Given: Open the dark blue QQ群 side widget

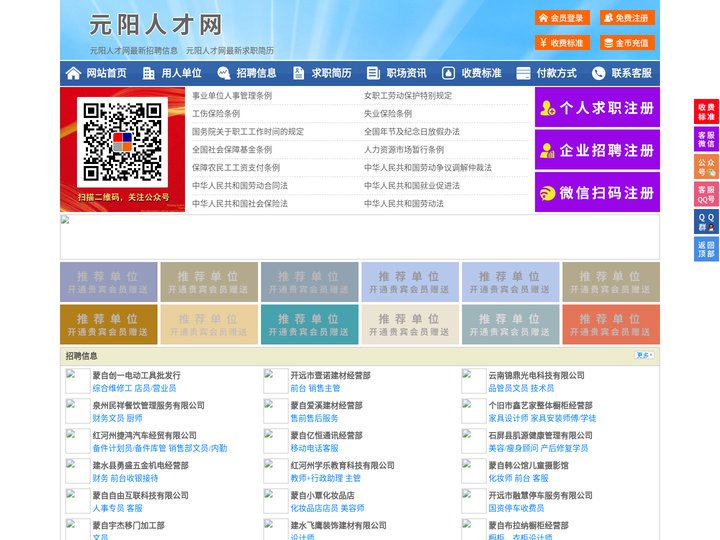Looking at the screenshot, I should pos(706,222).
